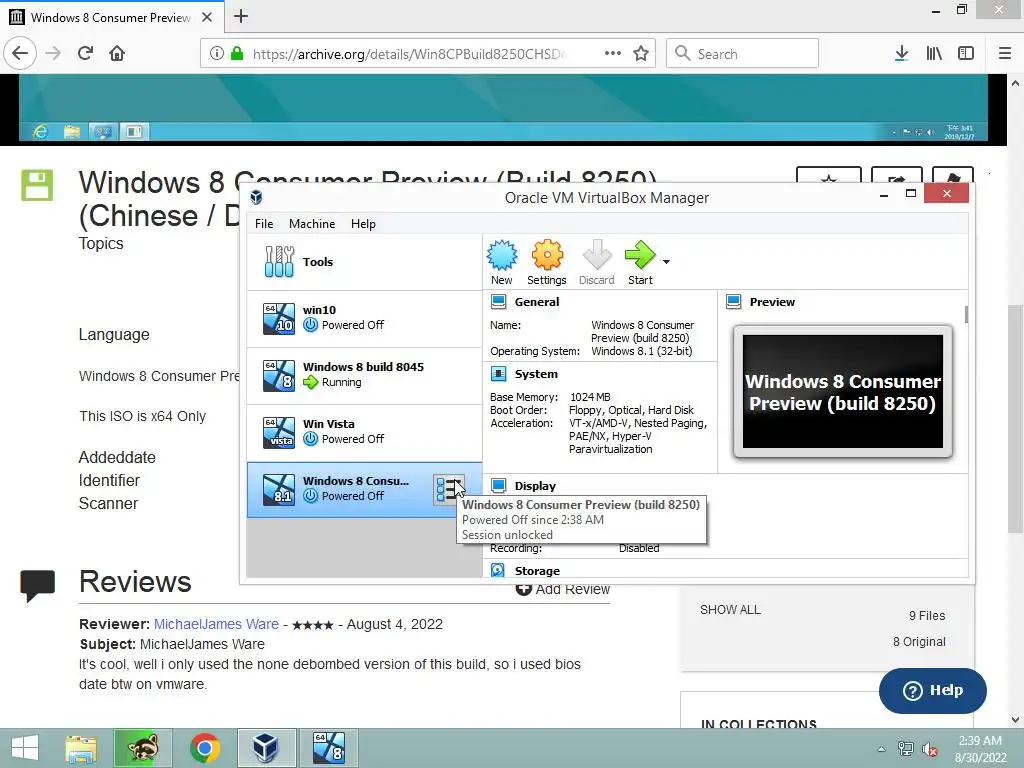Open page actions three-dot menu
Image resolution: width=1024 pixels, height=768 pixels.
click(613, 53)
